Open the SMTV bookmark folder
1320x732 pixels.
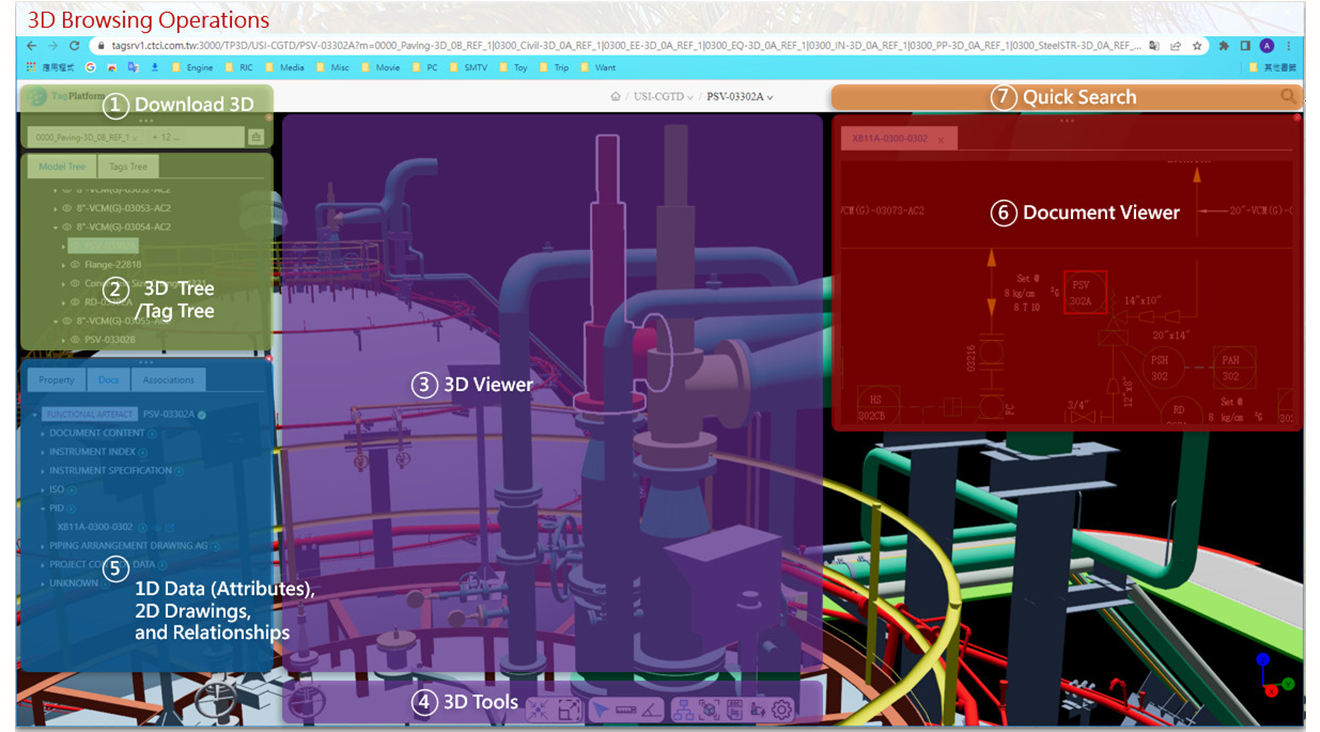pyautogui.click(x=470, y=68)
